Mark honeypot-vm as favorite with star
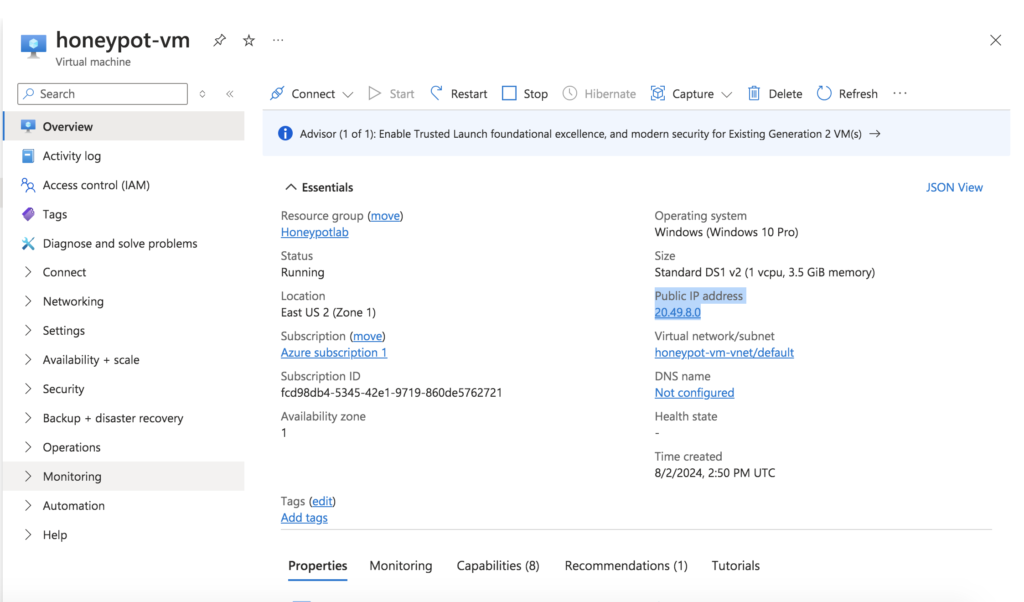Viewport: 1024px width, 602px height. pyautogui.click(x=249, y=40)
